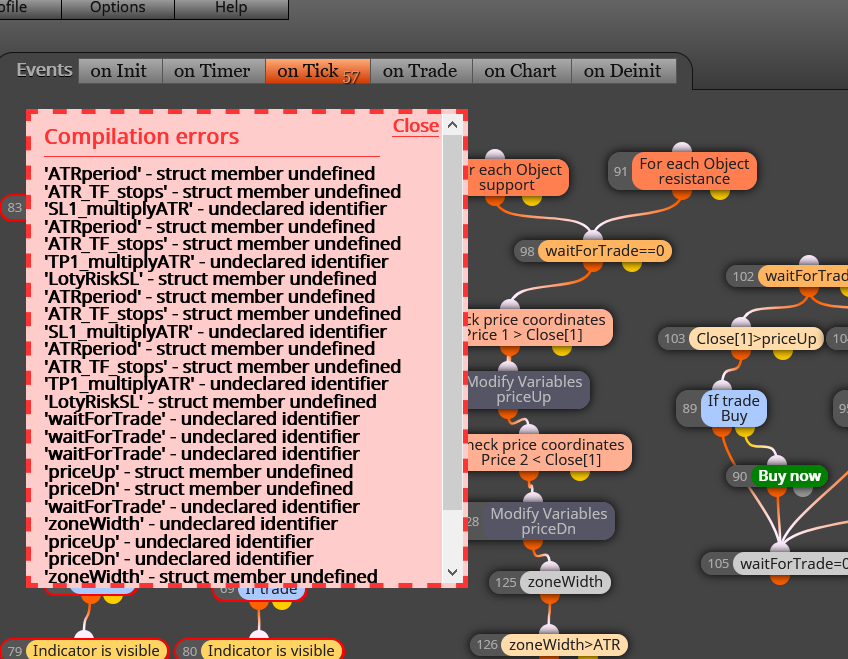The height and width of the screenshot is (659, 848).
Task: Click the number label 83 at left edge
Action: click(15, 208)
